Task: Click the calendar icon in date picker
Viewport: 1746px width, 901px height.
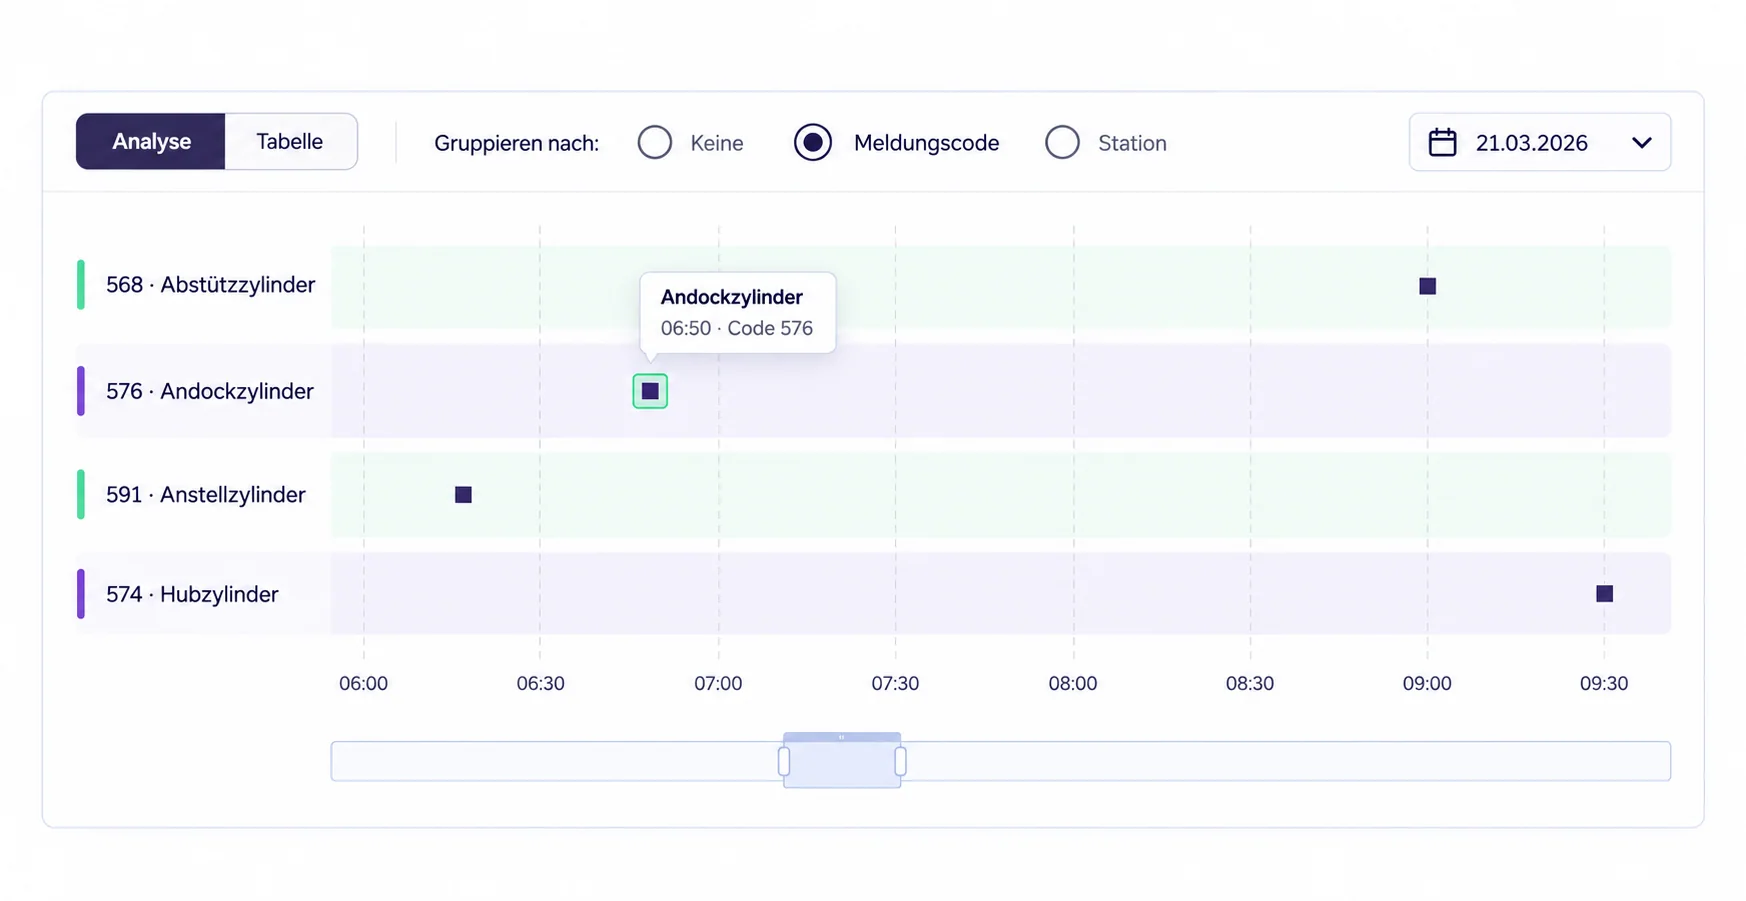Action: (x=1442, y=142)
